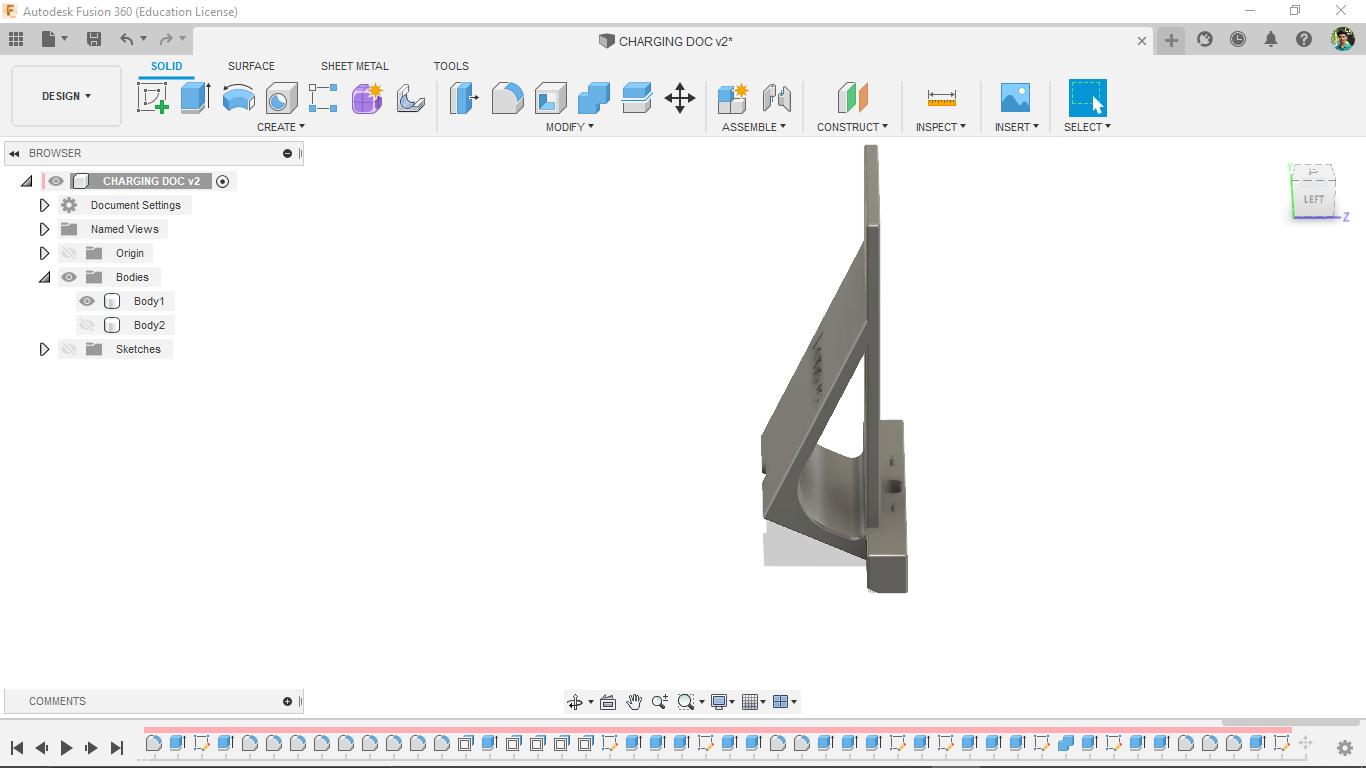Image resolution: width=1366 pixels, height=768 pixels.
Task: Play the design history timeline
Action: [65, 747]
